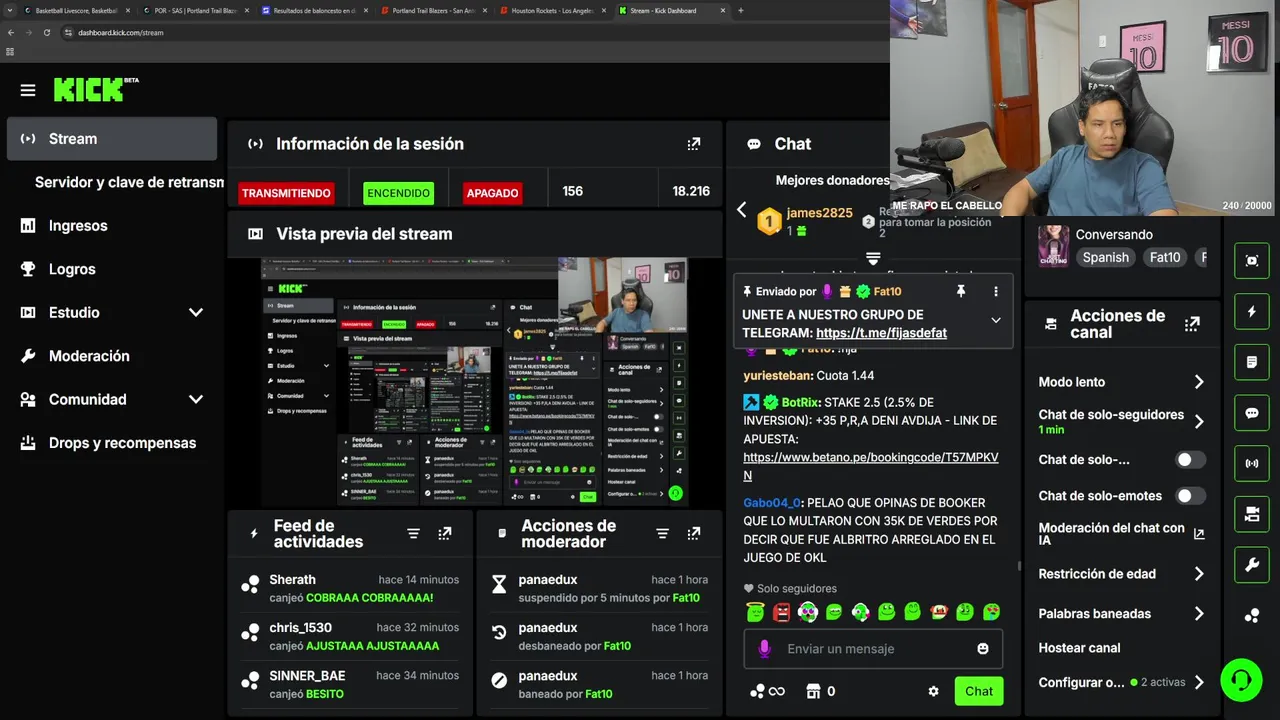Open Servidor y clave de retransmisión
The image size is (1280, 720).
[x=129, y=182]
